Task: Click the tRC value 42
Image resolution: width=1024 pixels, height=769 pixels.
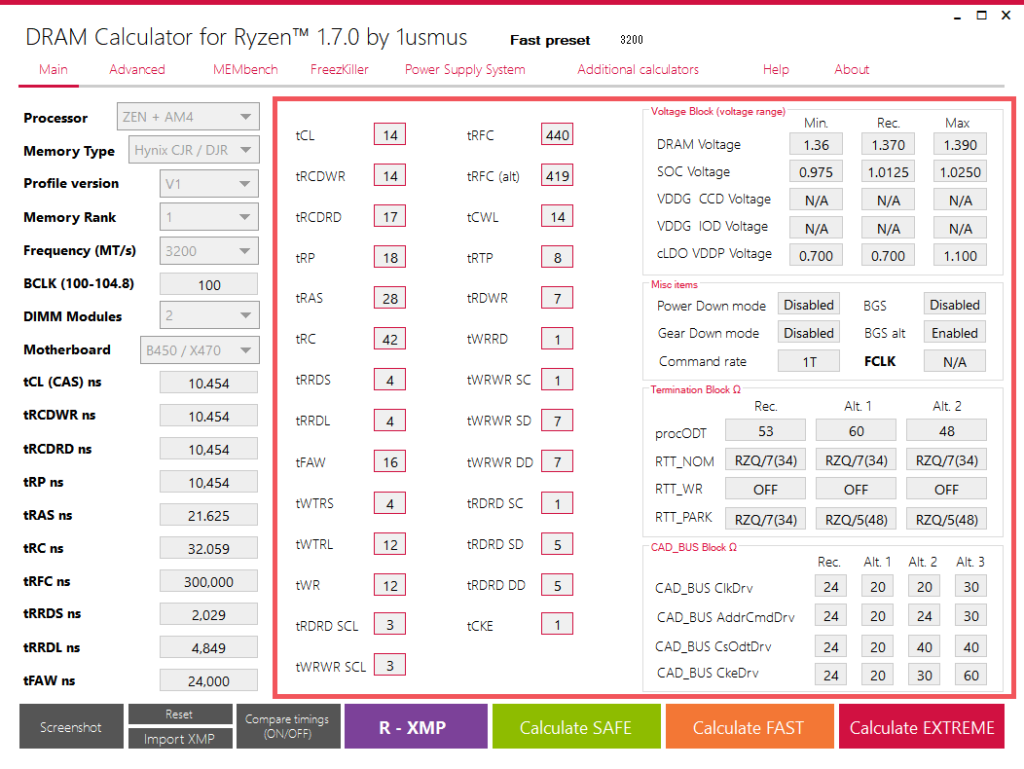Action: tap(390, 339)
